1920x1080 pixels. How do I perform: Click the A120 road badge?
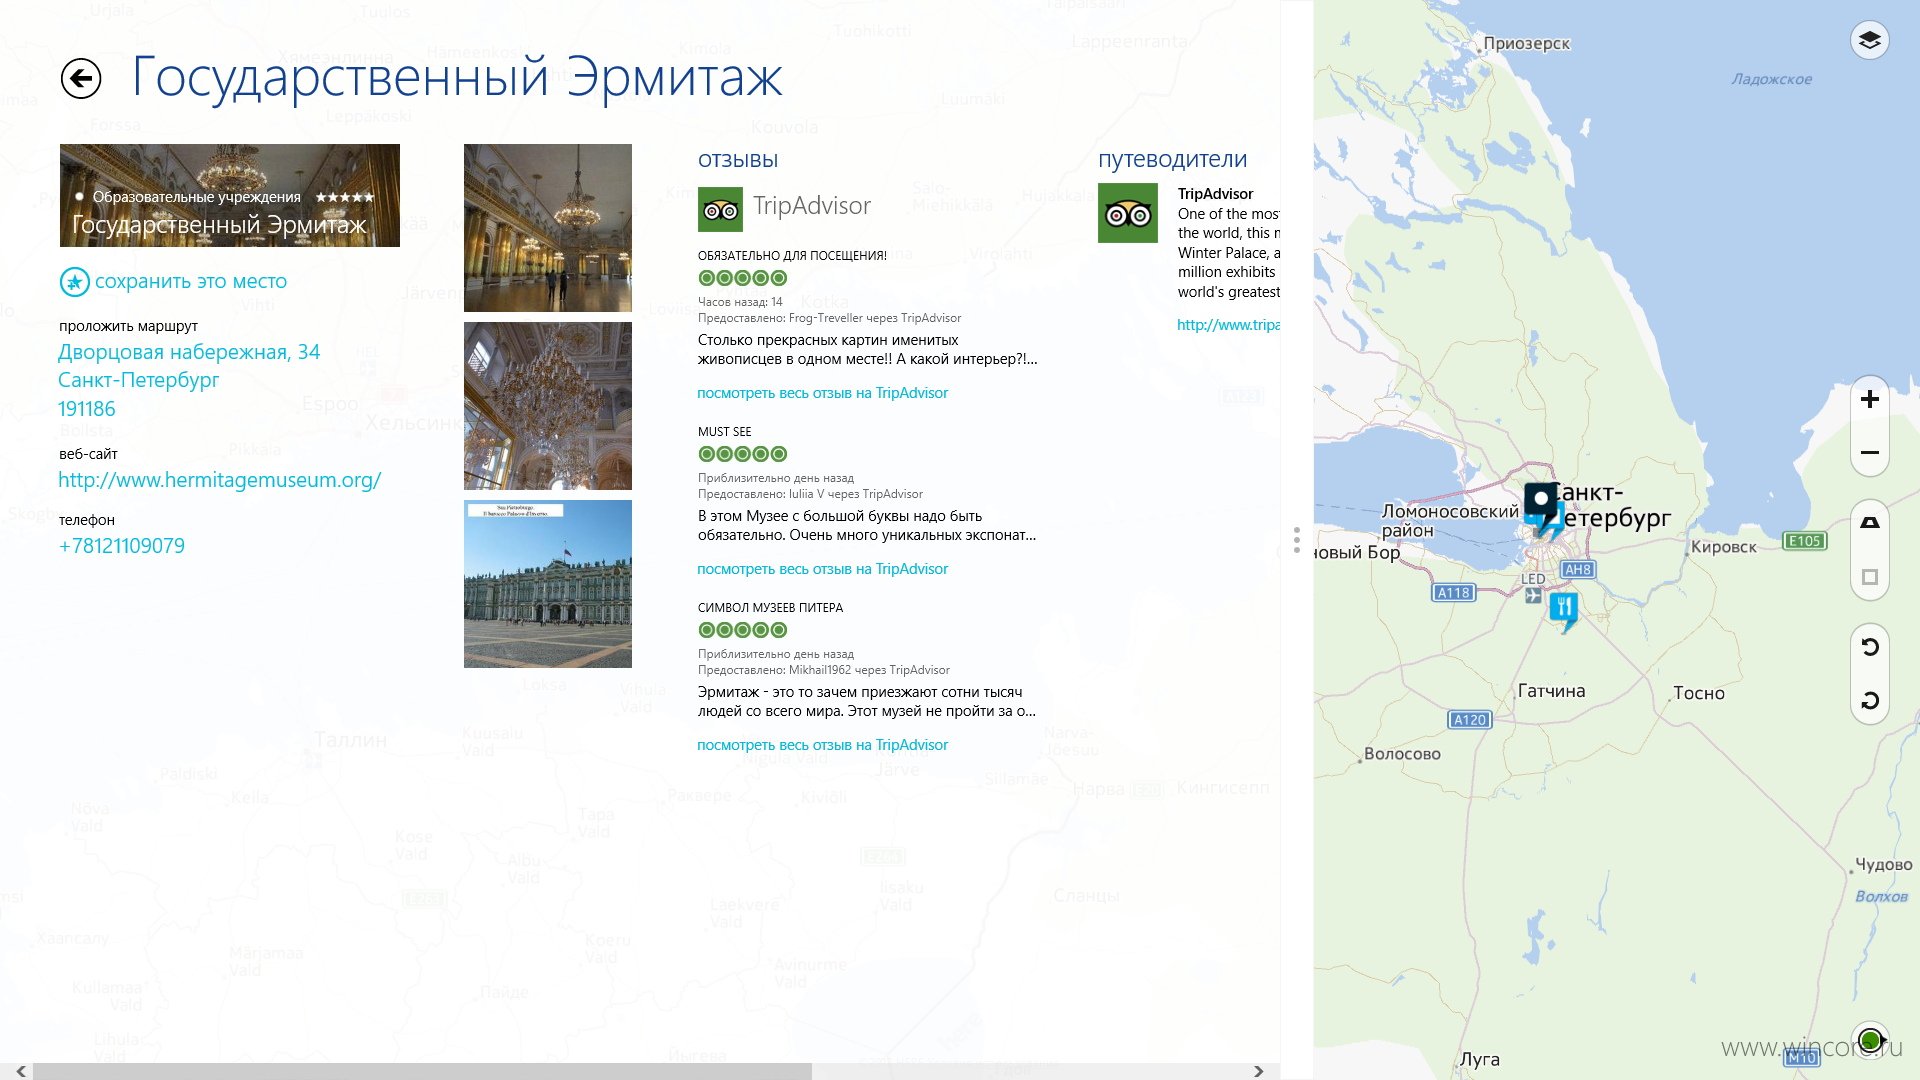pos(1470,720)
